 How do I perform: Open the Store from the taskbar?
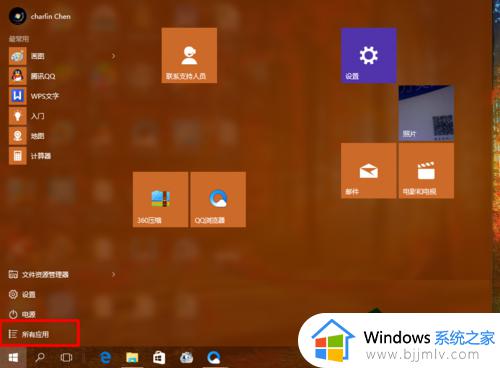point(159,358)
